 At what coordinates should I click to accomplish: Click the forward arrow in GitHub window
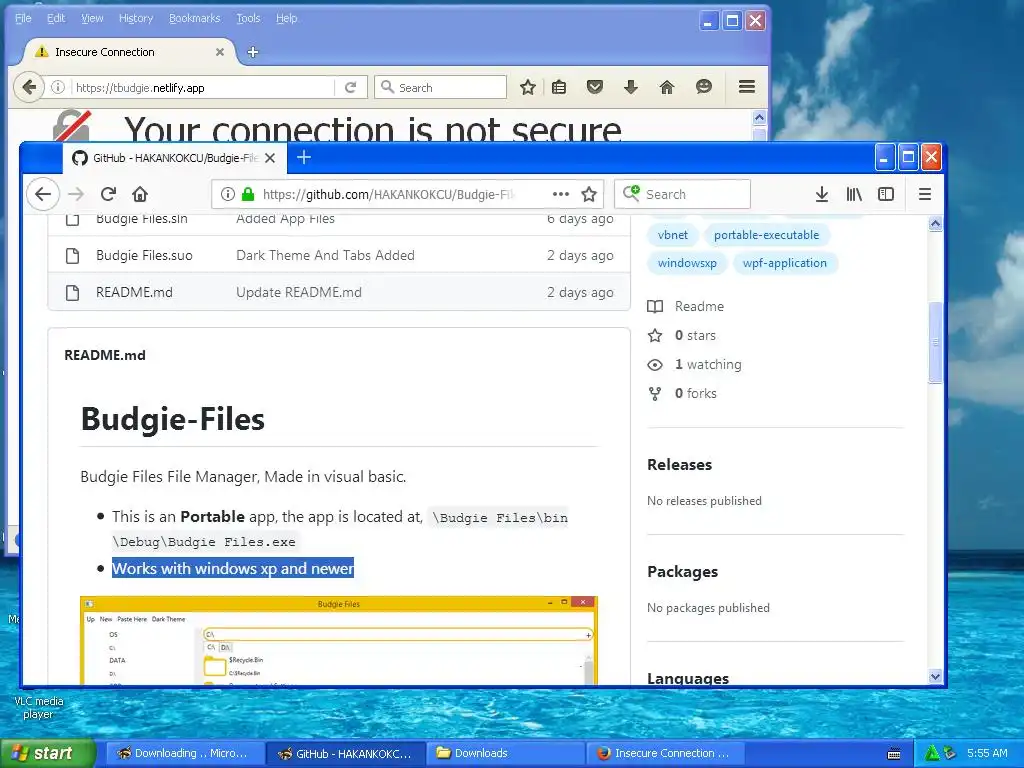point(76,194)
